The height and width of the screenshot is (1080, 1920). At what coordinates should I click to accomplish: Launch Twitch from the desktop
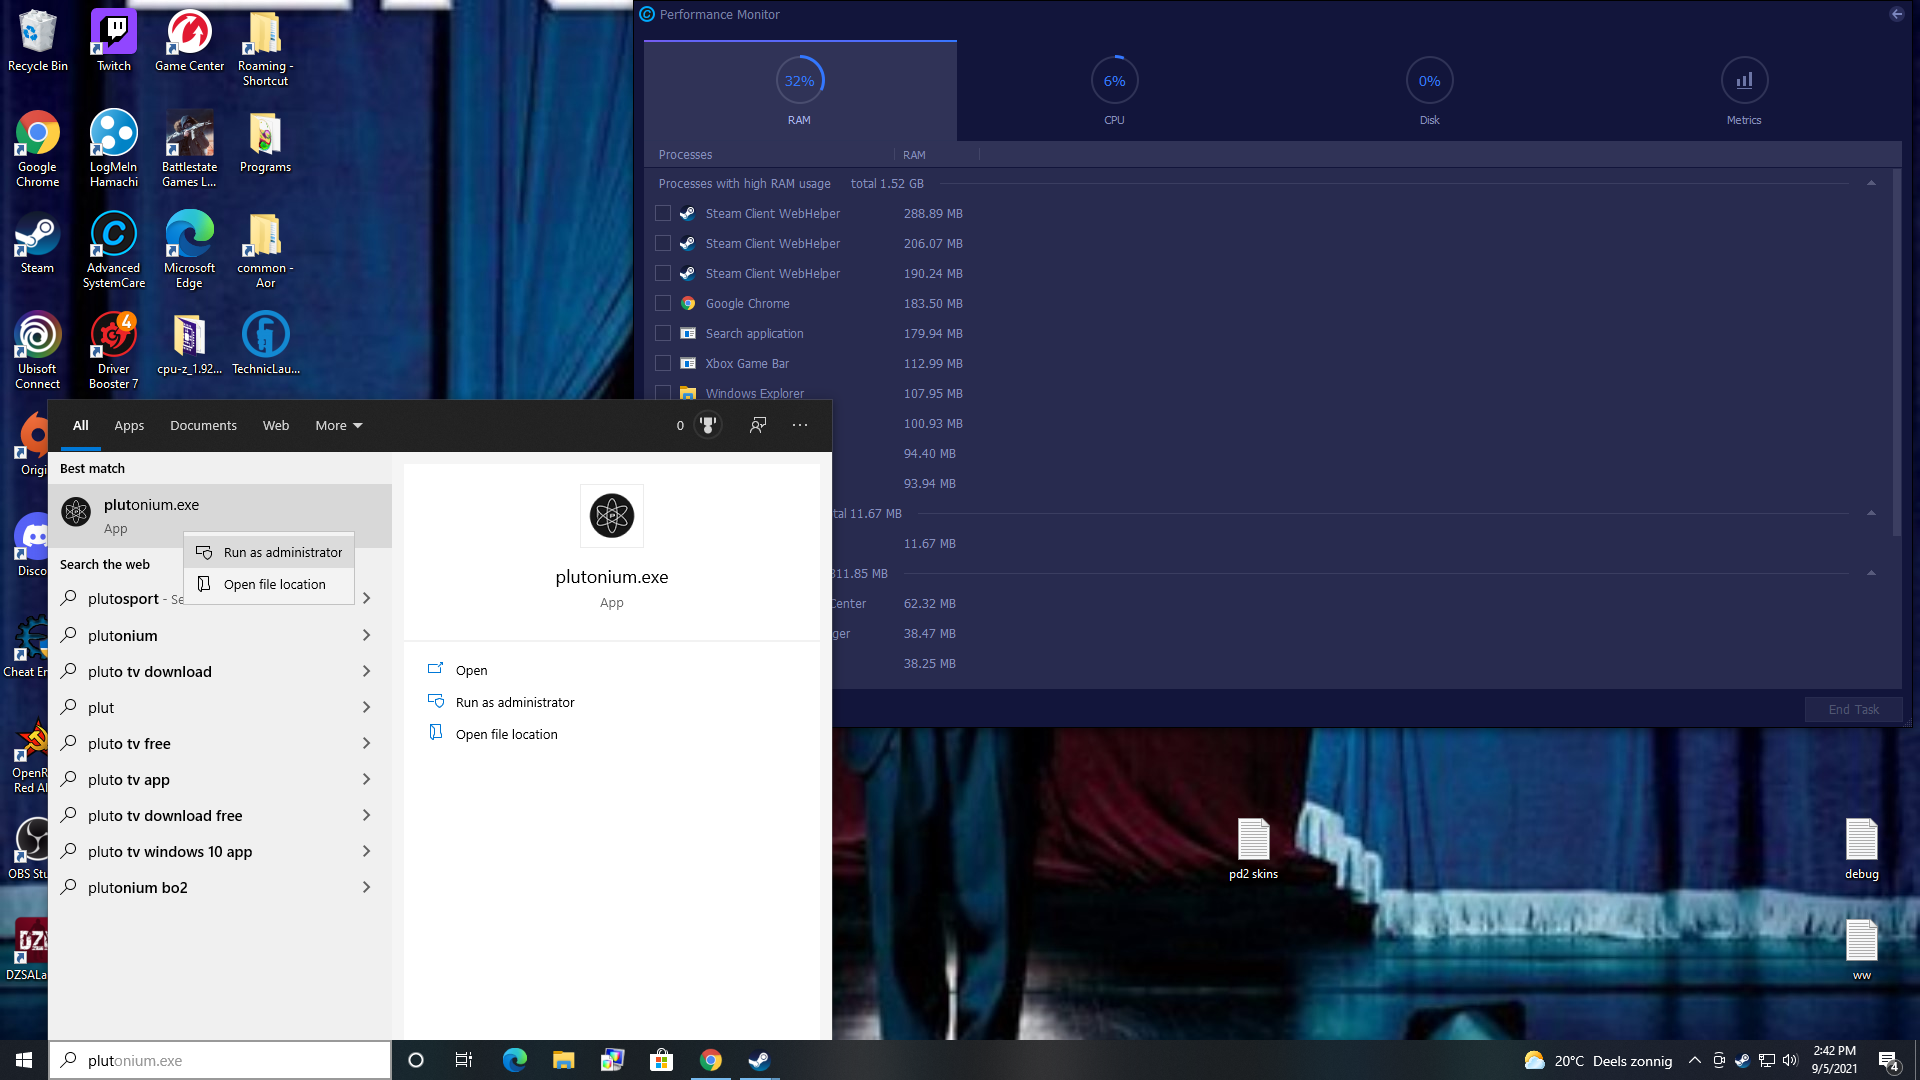(x=114, y=40)
